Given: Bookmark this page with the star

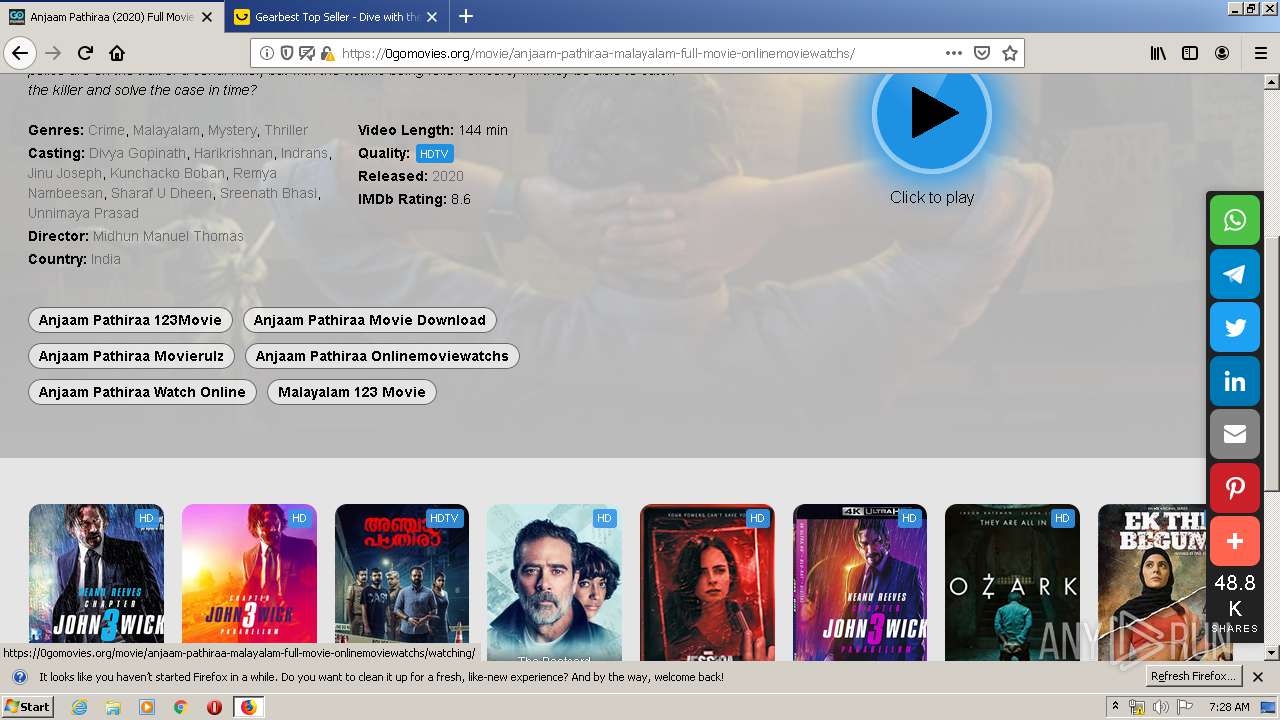Looking at the screenshot, I should pyautogui.click(x=1010, y=53).
